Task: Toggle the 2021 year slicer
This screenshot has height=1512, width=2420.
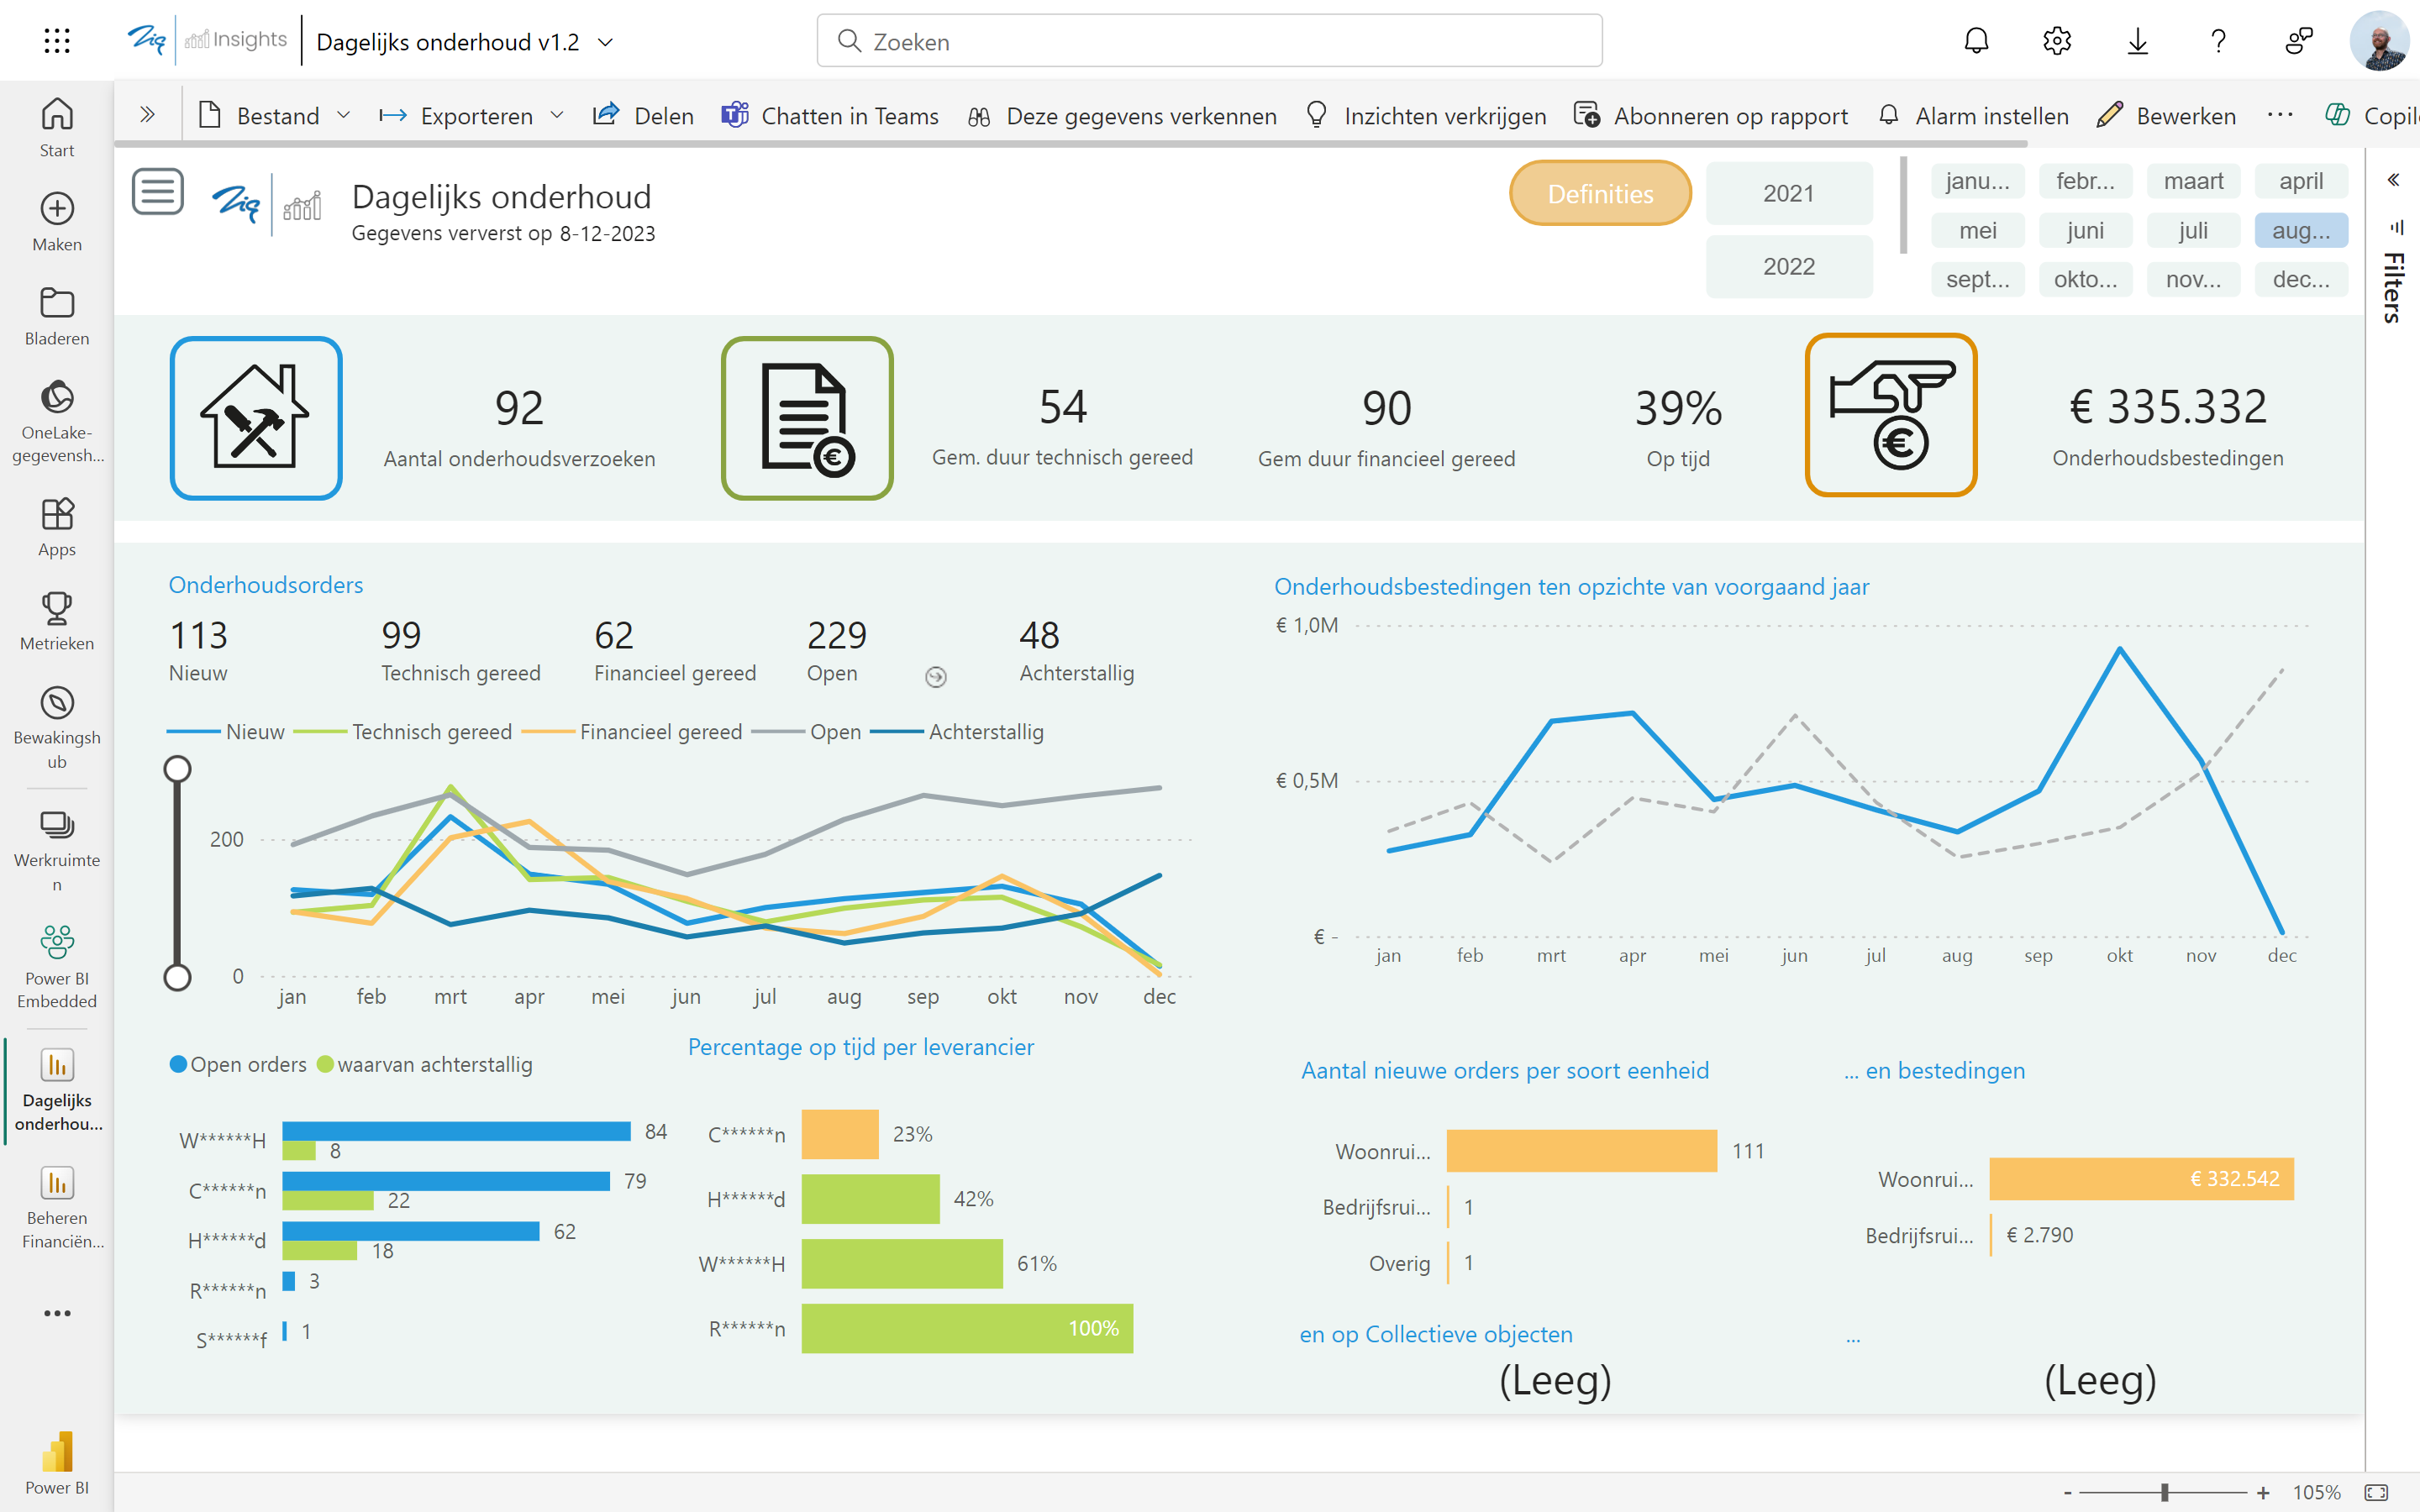Action: (x=1788, y=193)
